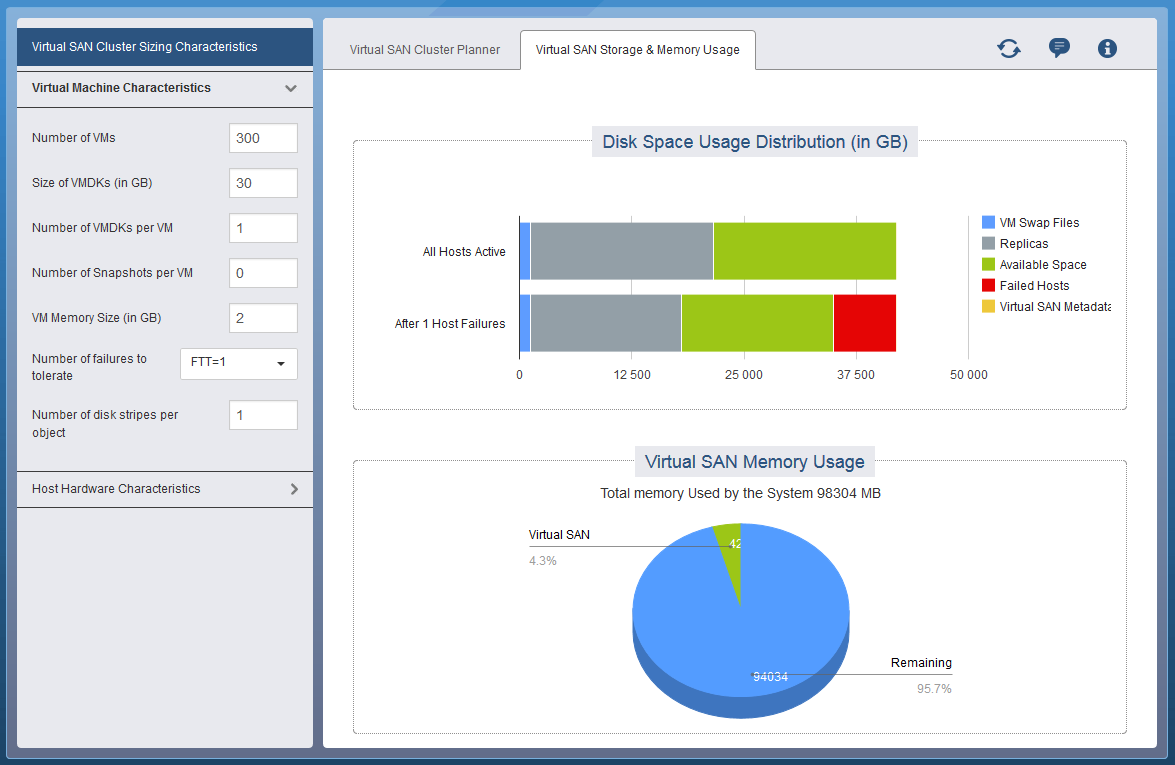
Task: Open the feedback comment bubble icon
Action: point(1059,48)
